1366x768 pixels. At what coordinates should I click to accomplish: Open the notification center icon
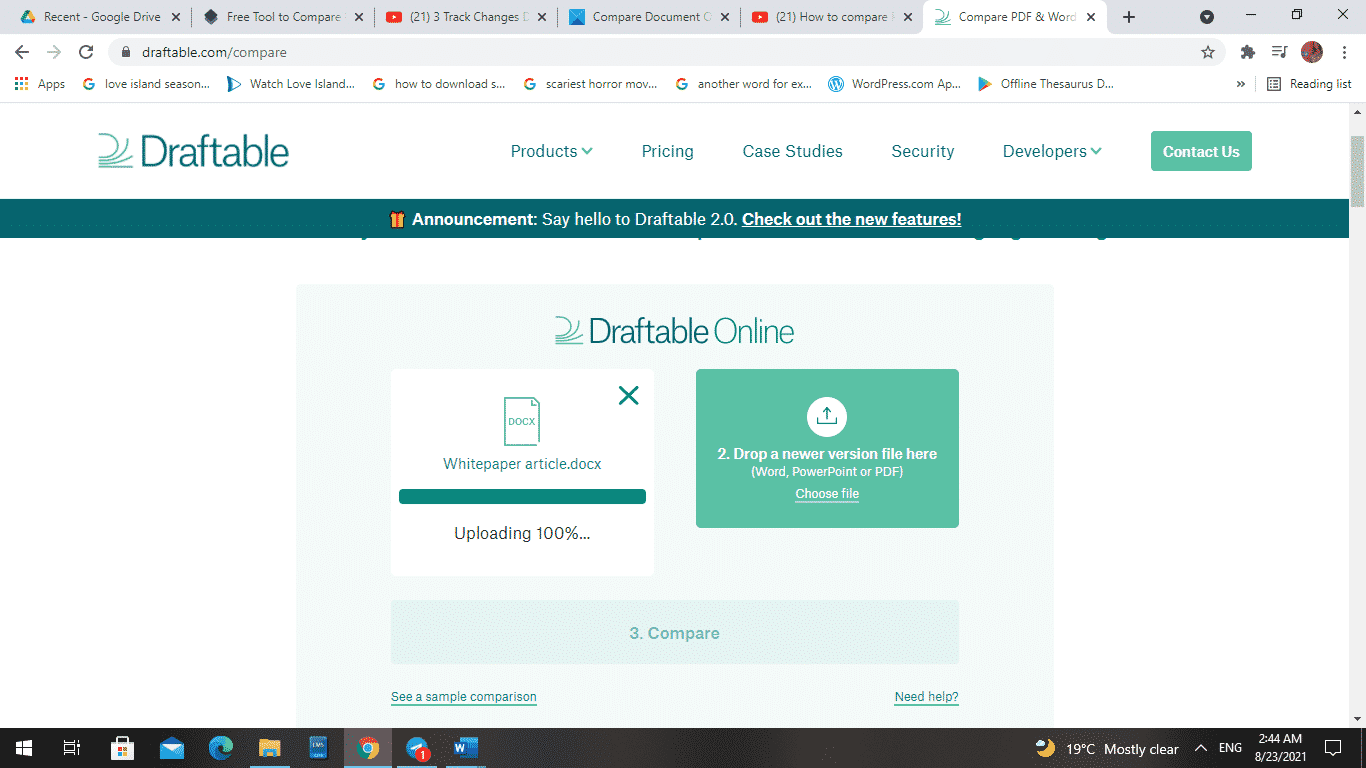pos(1332,747)
